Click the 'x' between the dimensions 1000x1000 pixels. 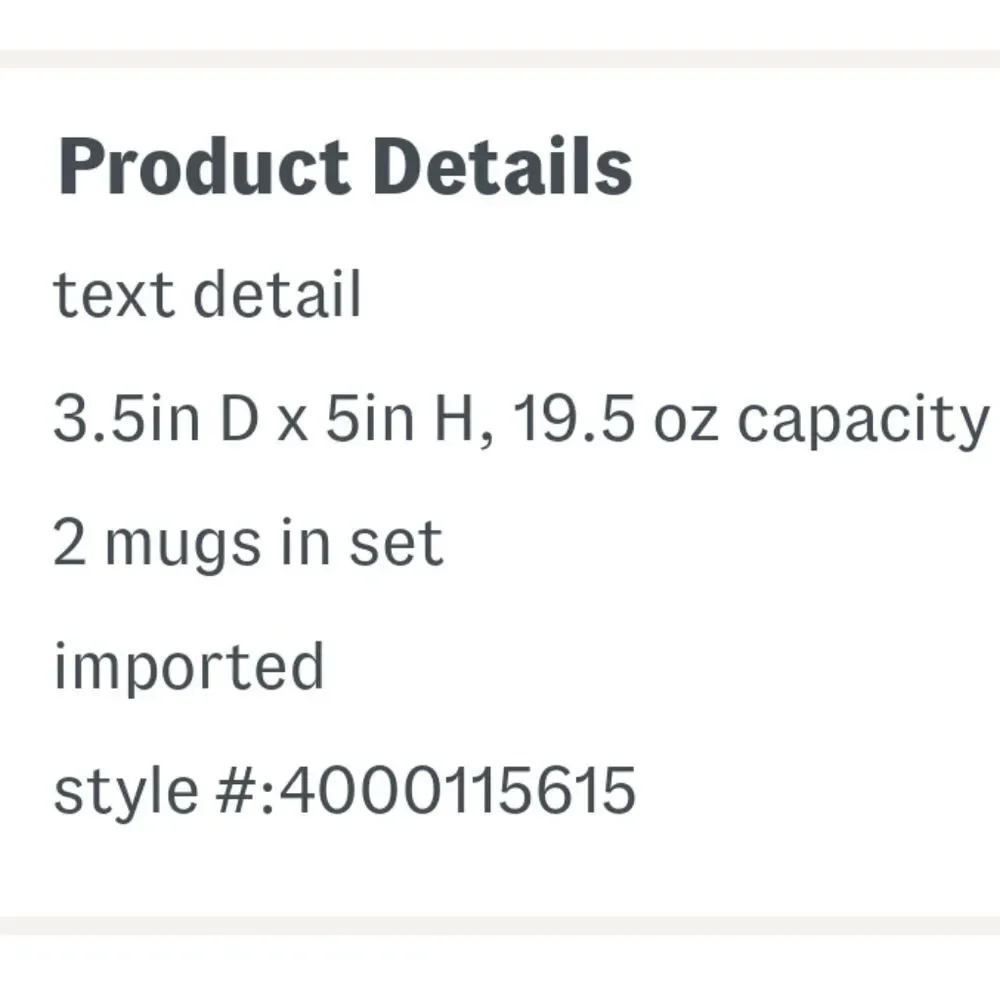pos(293,423)
